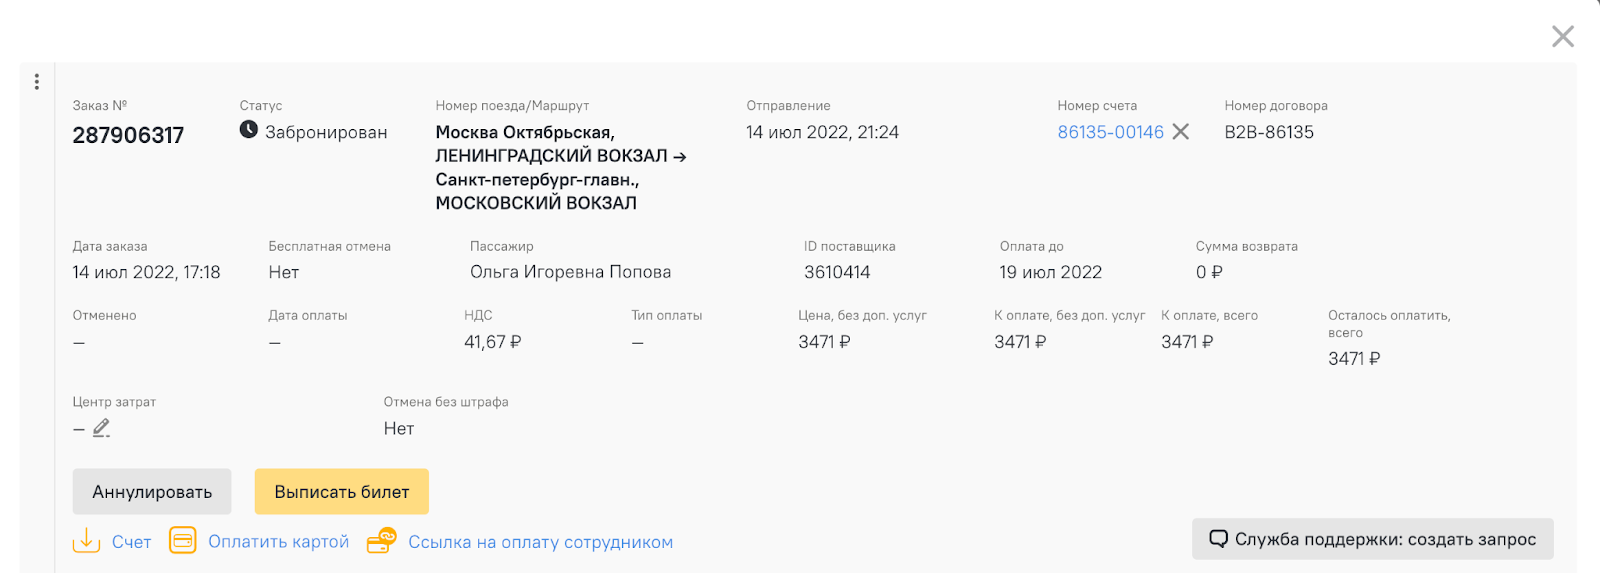Open Ссылка на оплату сотрудником link
This screenshot has height=573, width=1600.
tap(540, 542)
